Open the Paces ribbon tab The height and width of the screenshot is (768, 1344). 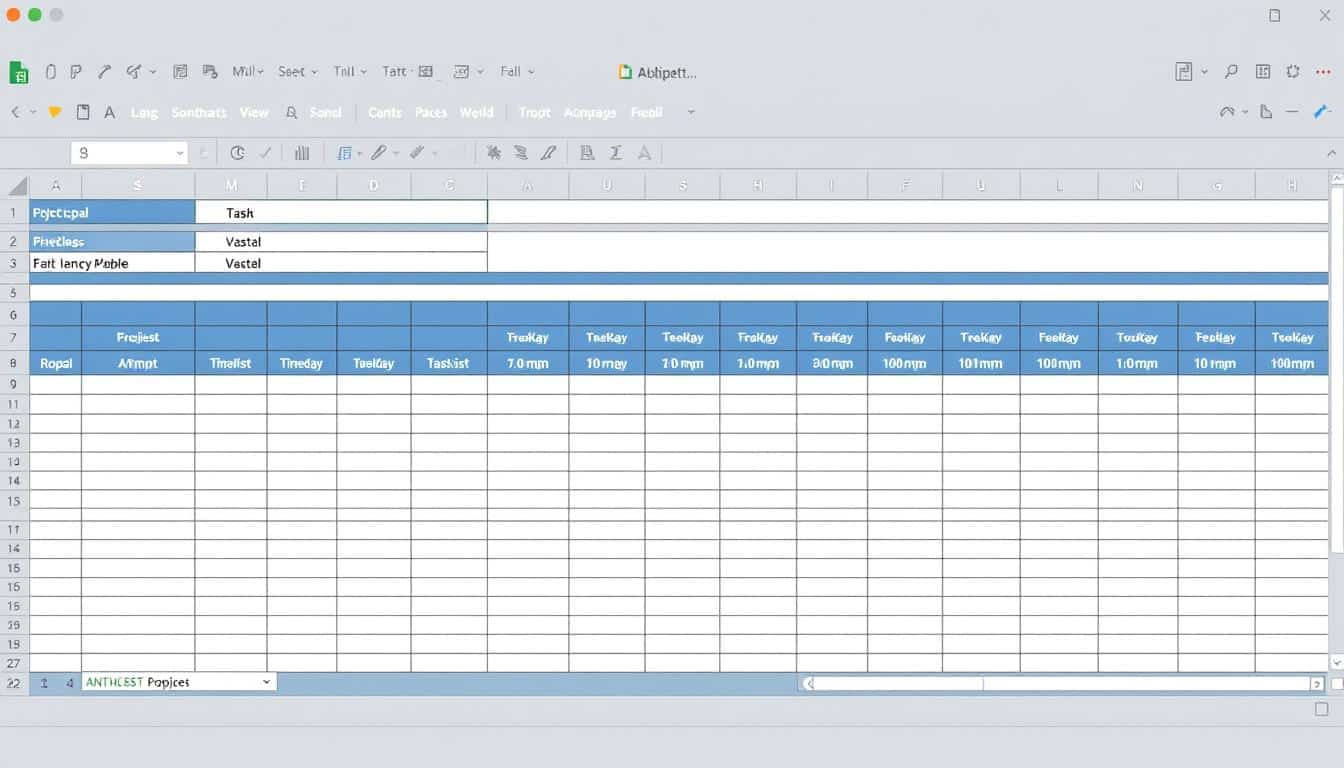(x=431, y=113)
